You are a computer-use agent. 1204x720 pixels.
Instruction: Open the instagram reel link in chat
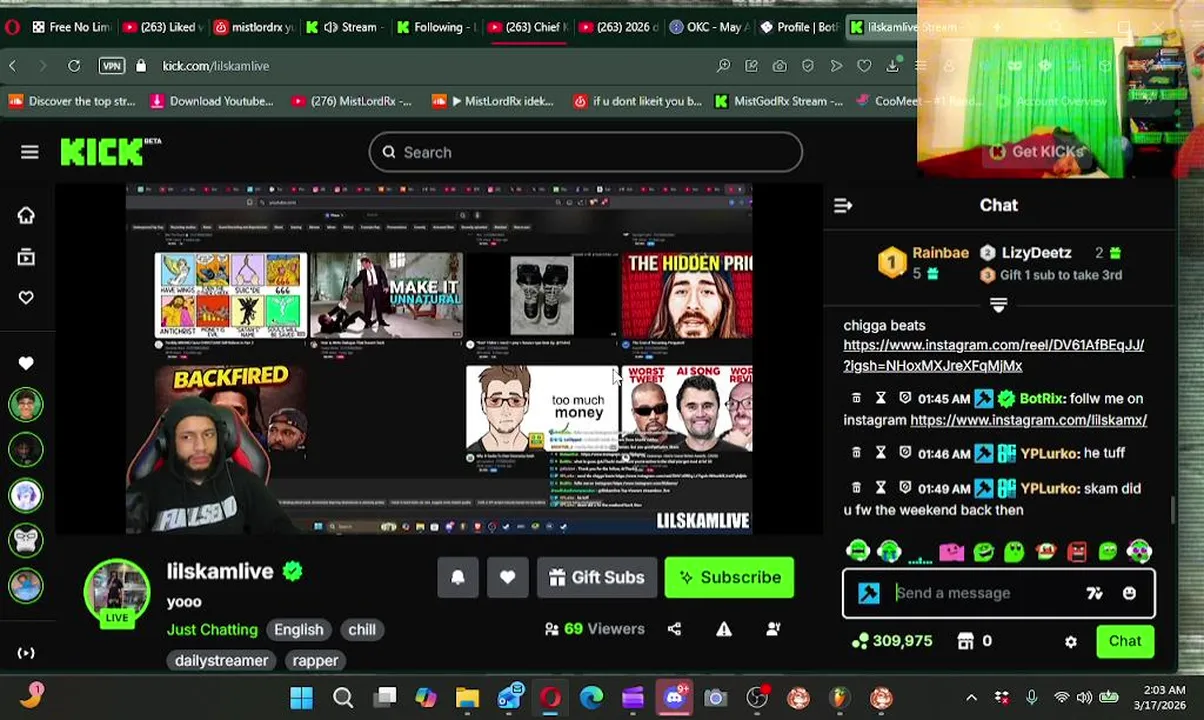click(993, 355)
